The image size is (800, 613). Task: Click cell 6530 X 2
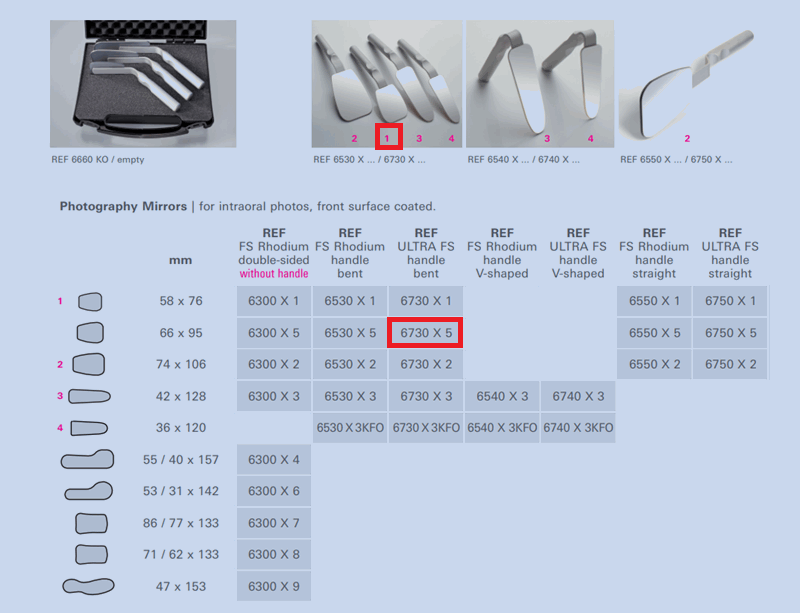(350, 364)
